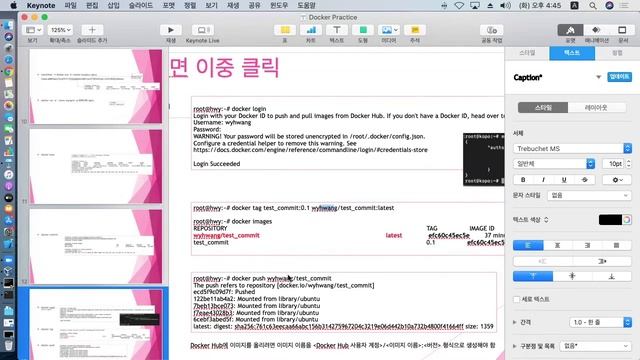The width and height of the screenshot is (640, 360).
Task: Open the character style (문자 스타일) dropdown
Action: pos(590,196)
